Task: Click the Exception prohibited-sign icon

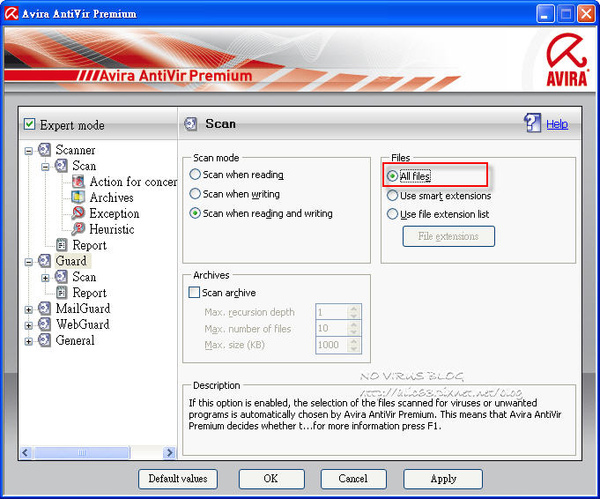Action: coord(78,213)
